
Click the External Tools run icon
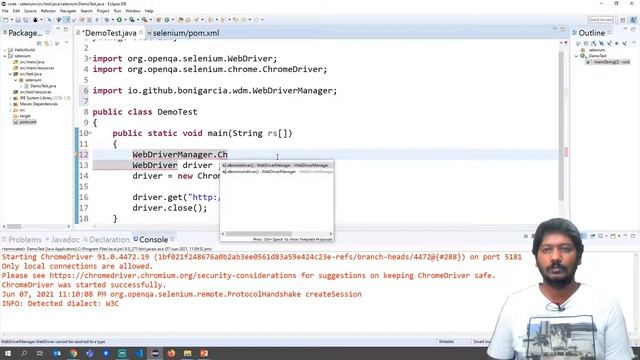point(144,20)
